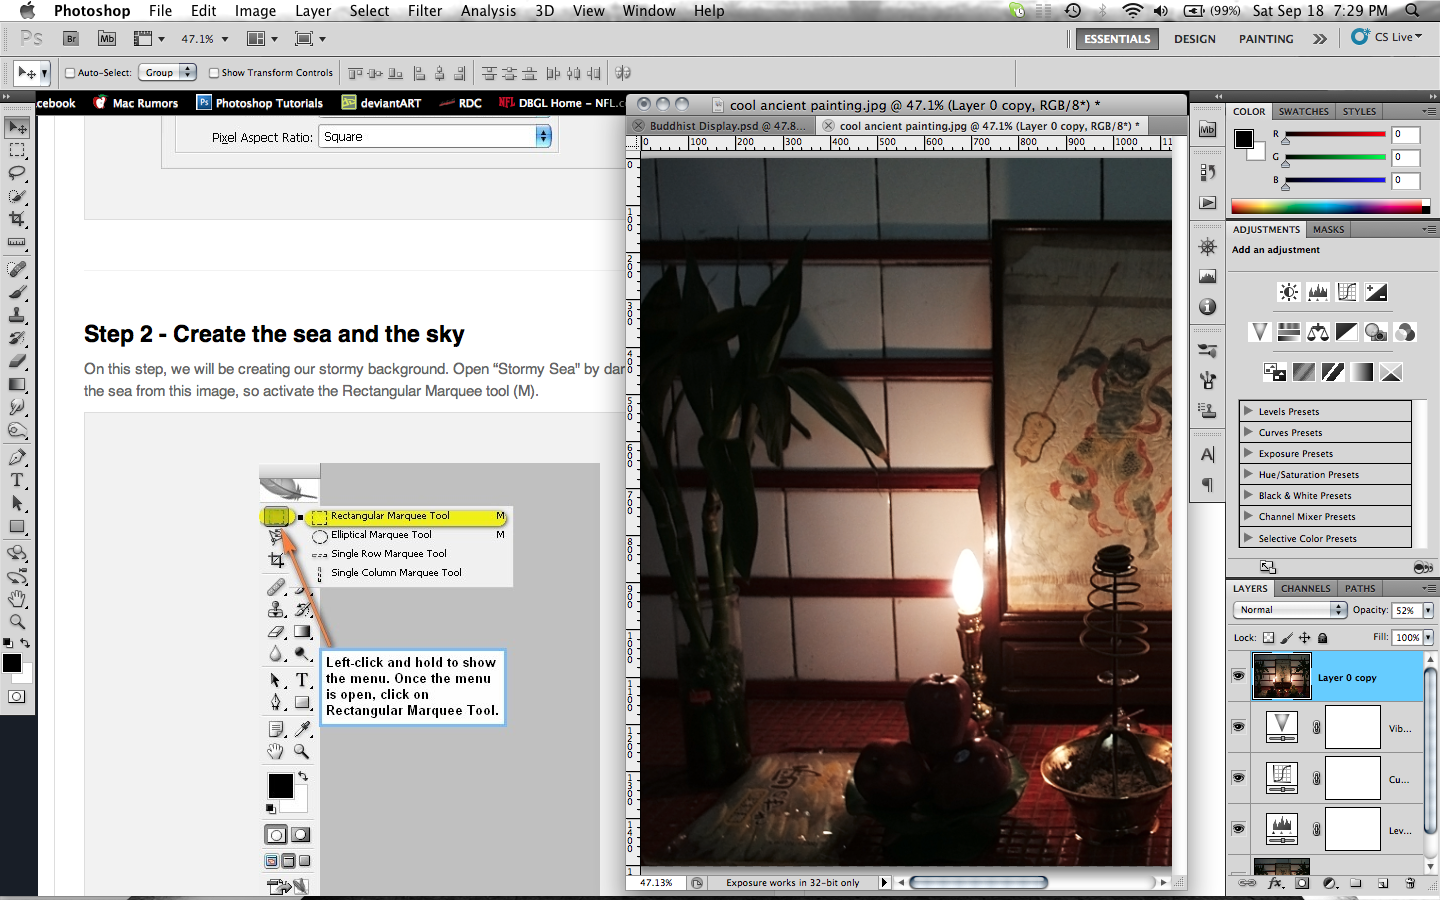Add a Brightness/Contrast adjustment
1440x900 pixels.
pyautogui.click(x=1289, y=292)
